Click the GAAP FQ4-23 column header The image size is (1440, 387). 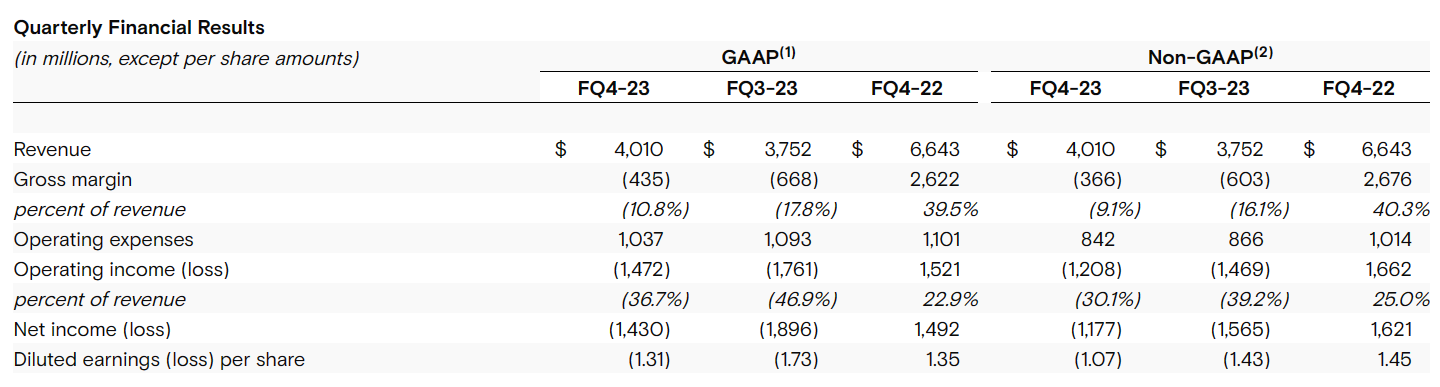coord(613,88)
